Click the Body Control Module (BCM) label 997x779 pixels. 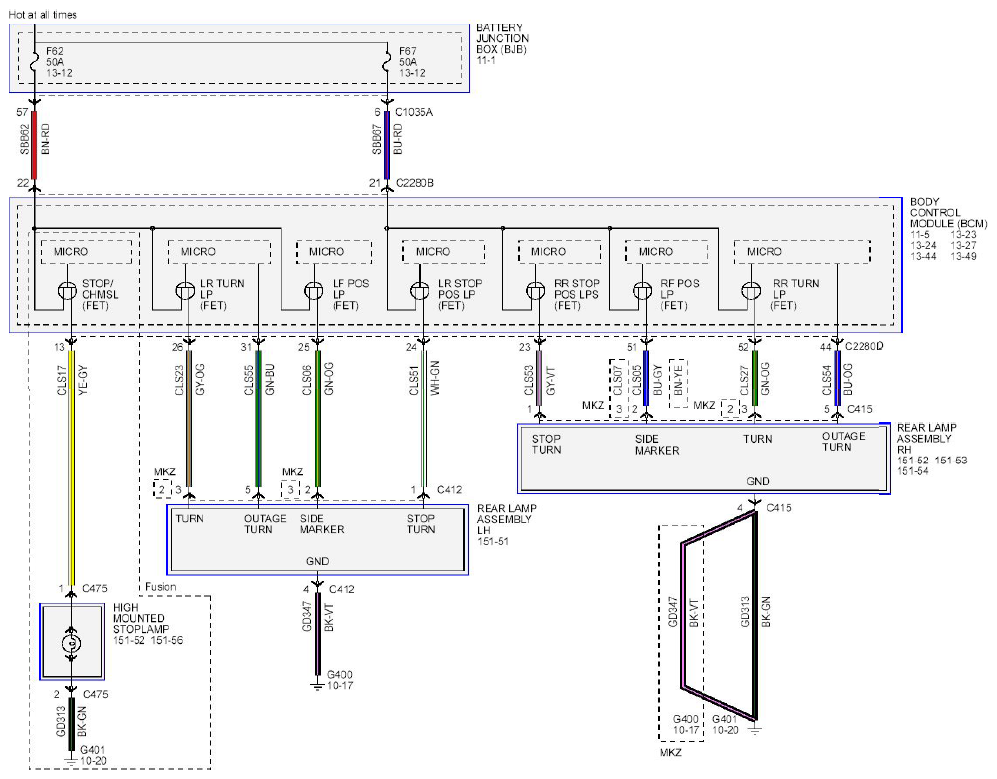click(x=947, y=212)
